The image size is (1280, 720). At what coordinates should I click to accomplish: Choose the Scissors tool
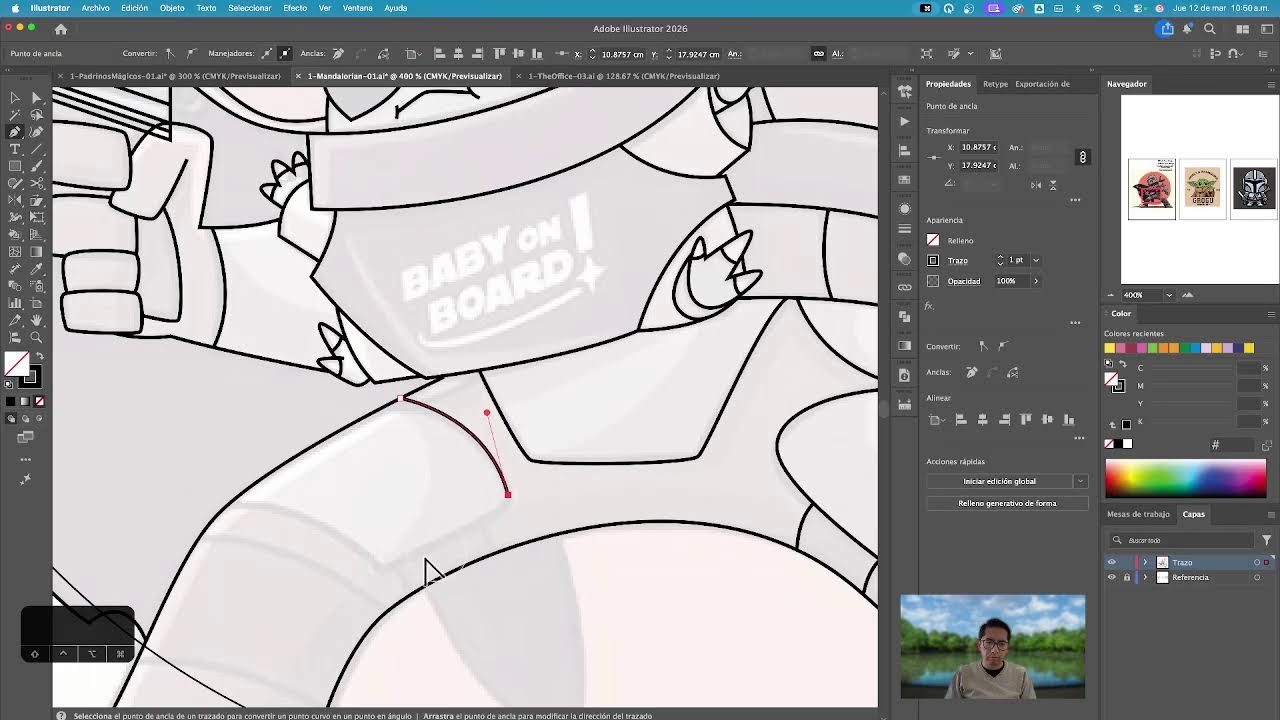point(37,183)
